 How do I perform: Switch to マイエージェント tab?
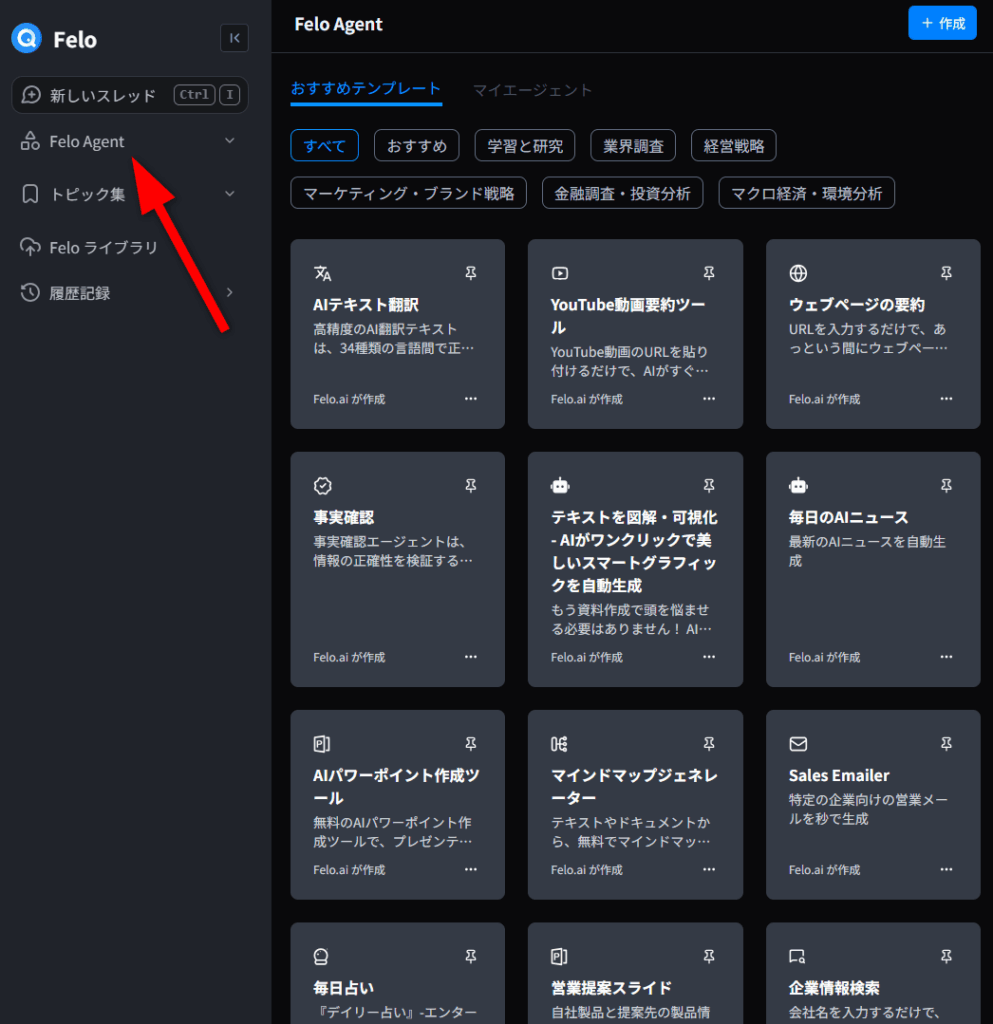click(x=532, y=89)
